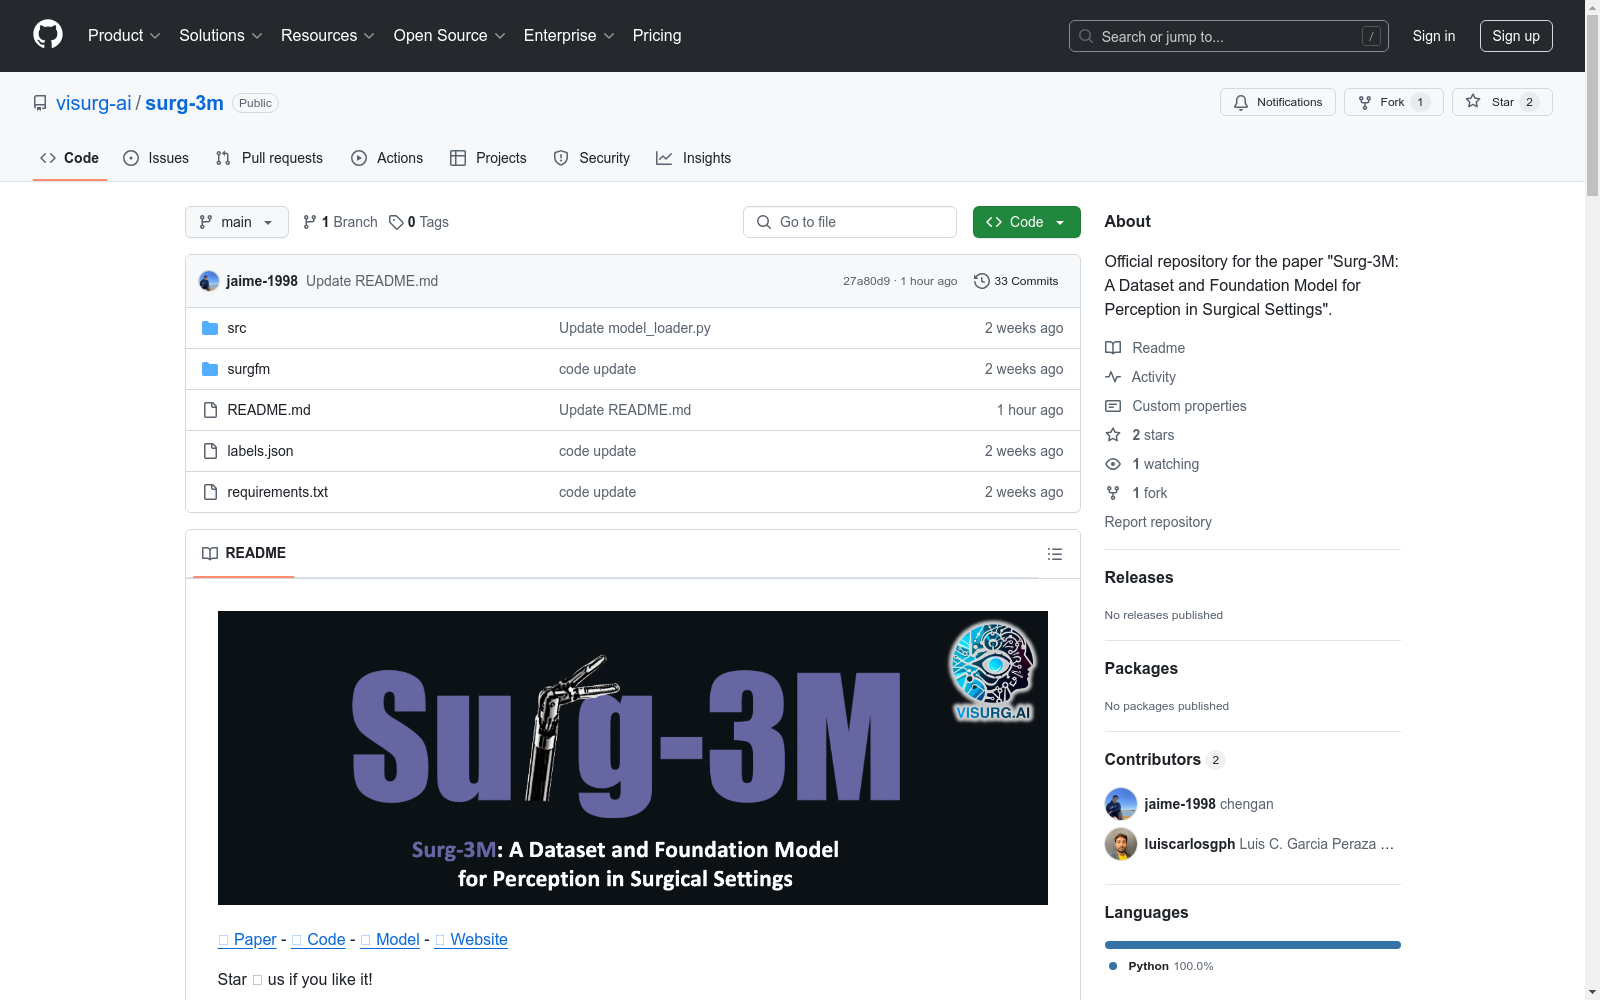Screen dimensions: 1600x1000
Task: Expand the Open Source menu
Action: point(450,35)
